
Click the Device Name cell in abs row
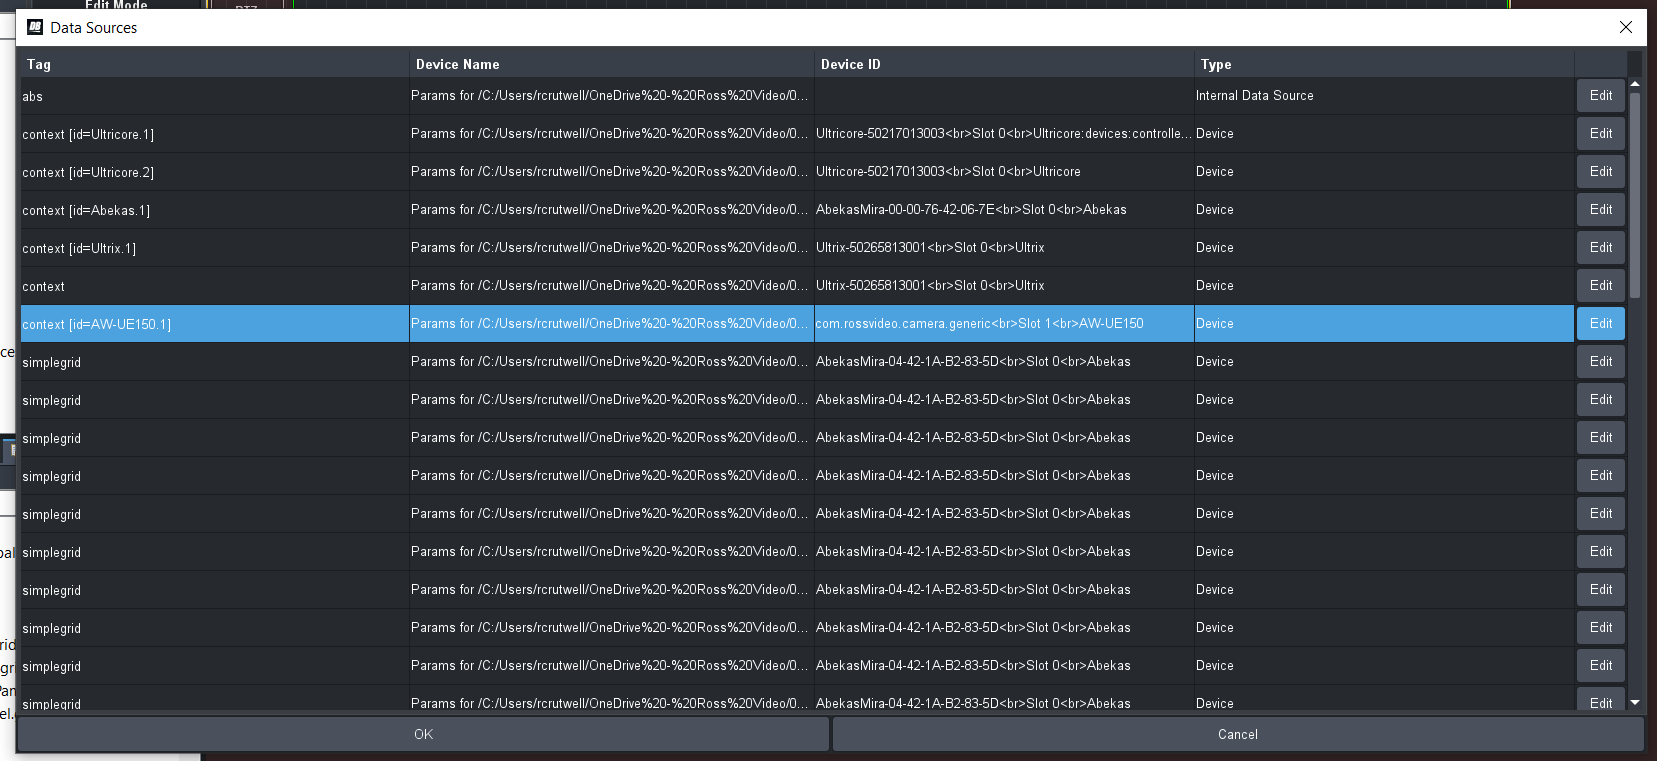pyautogui.click(x=612, y=96)
